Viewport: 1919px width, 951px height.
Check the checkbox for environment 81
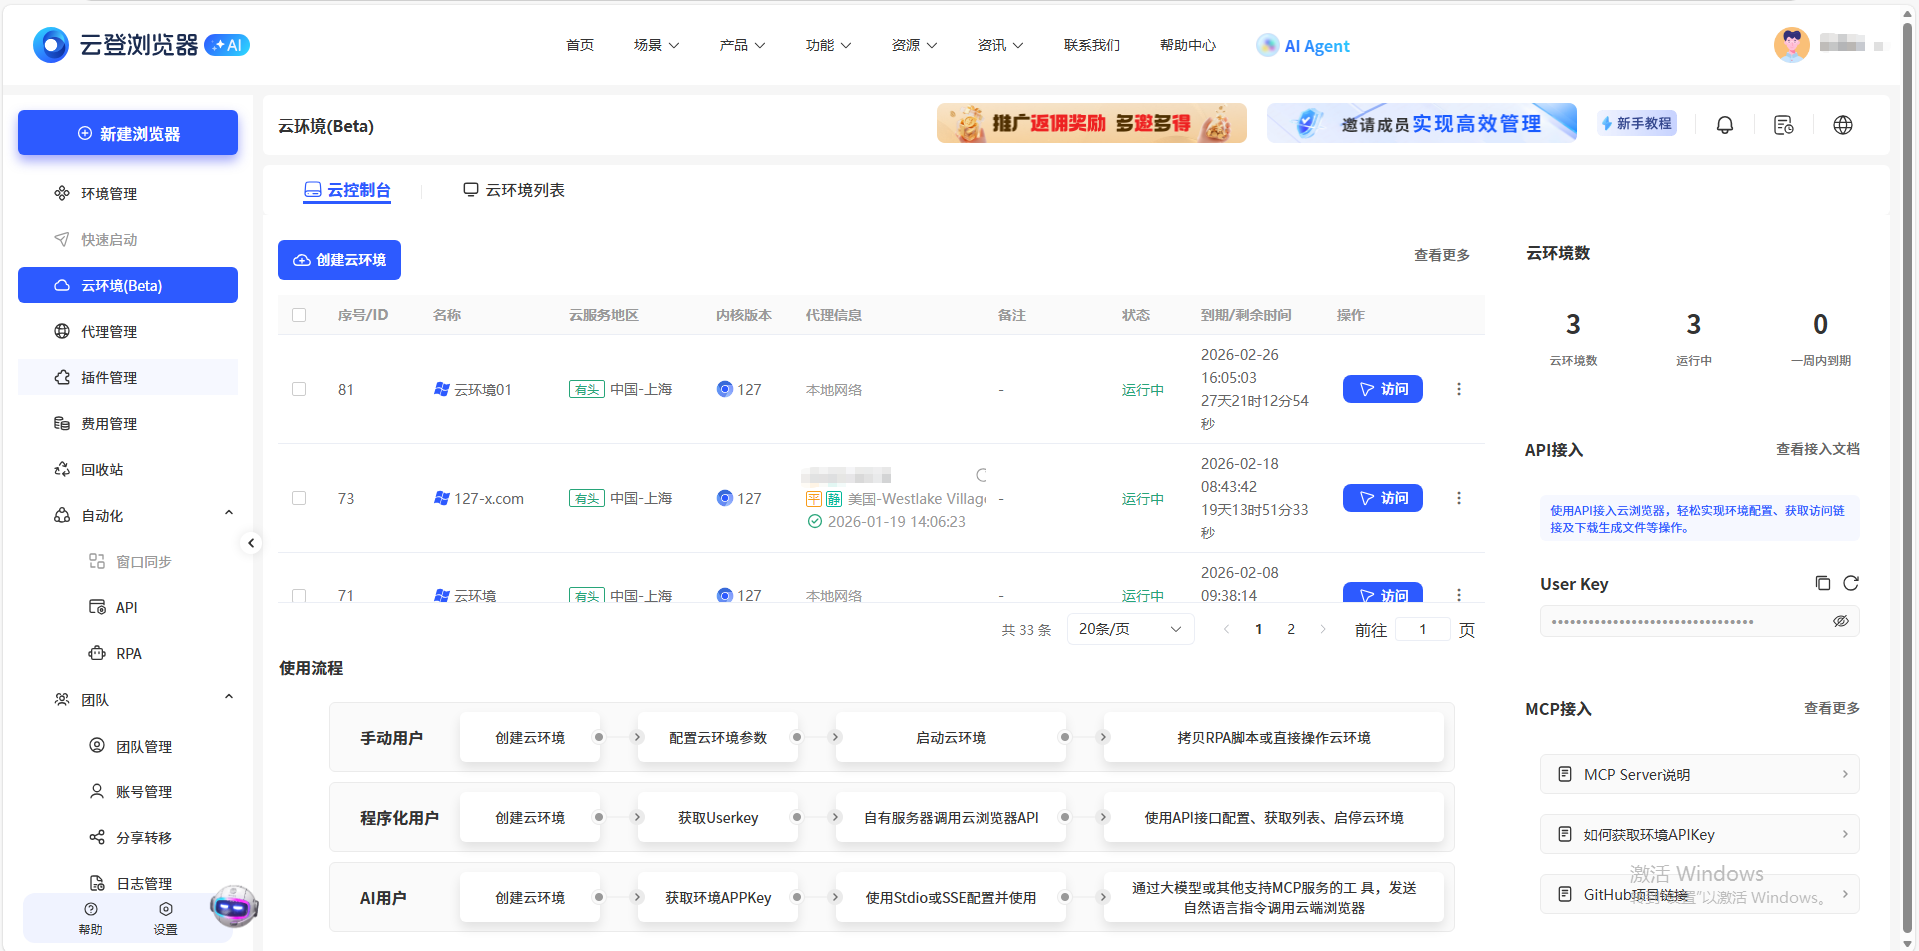pyautogui.click(x=299, y=389)
